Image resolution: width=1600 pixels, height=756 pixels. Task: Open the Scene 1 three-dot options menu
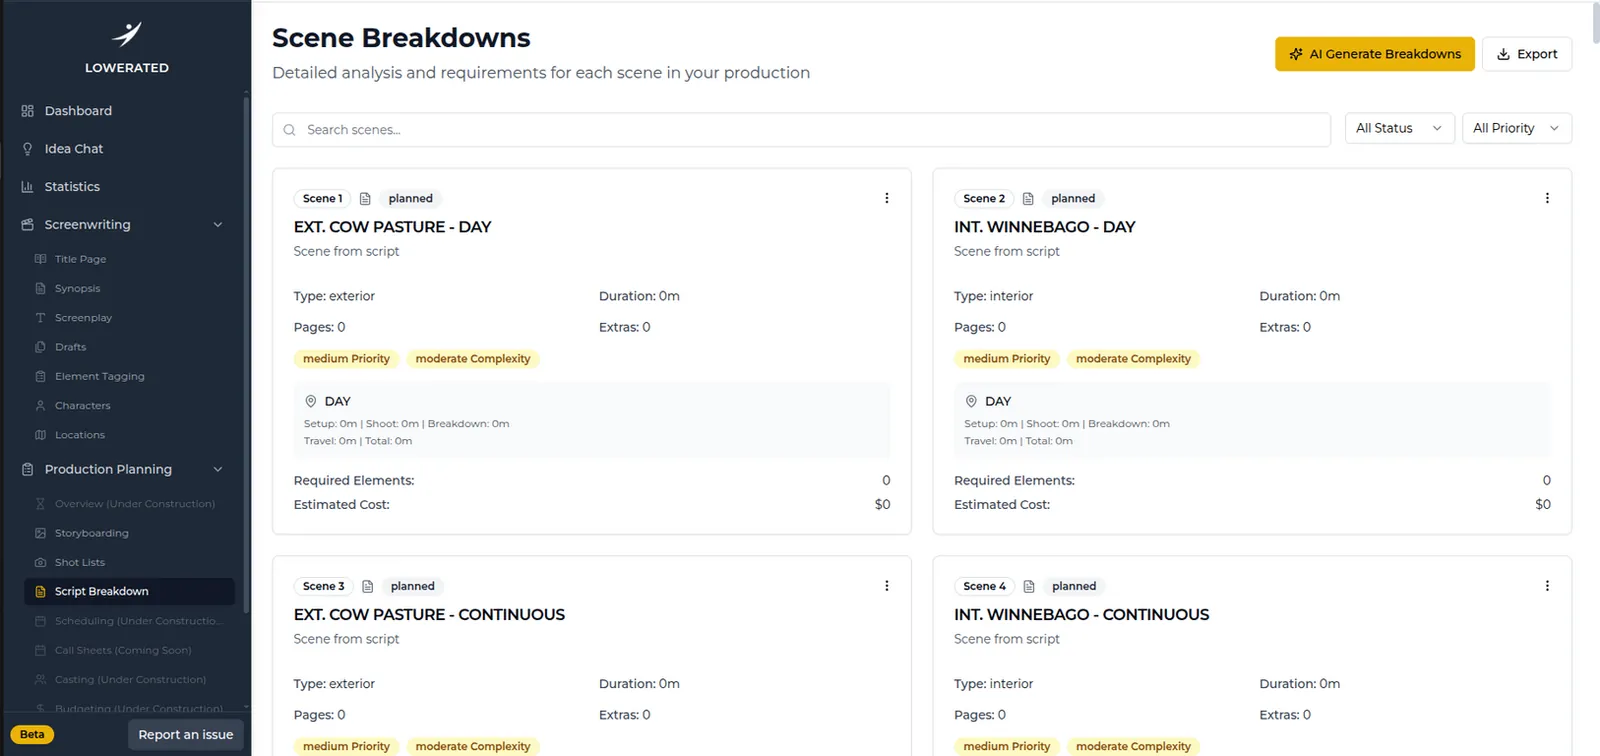(886, 198)
